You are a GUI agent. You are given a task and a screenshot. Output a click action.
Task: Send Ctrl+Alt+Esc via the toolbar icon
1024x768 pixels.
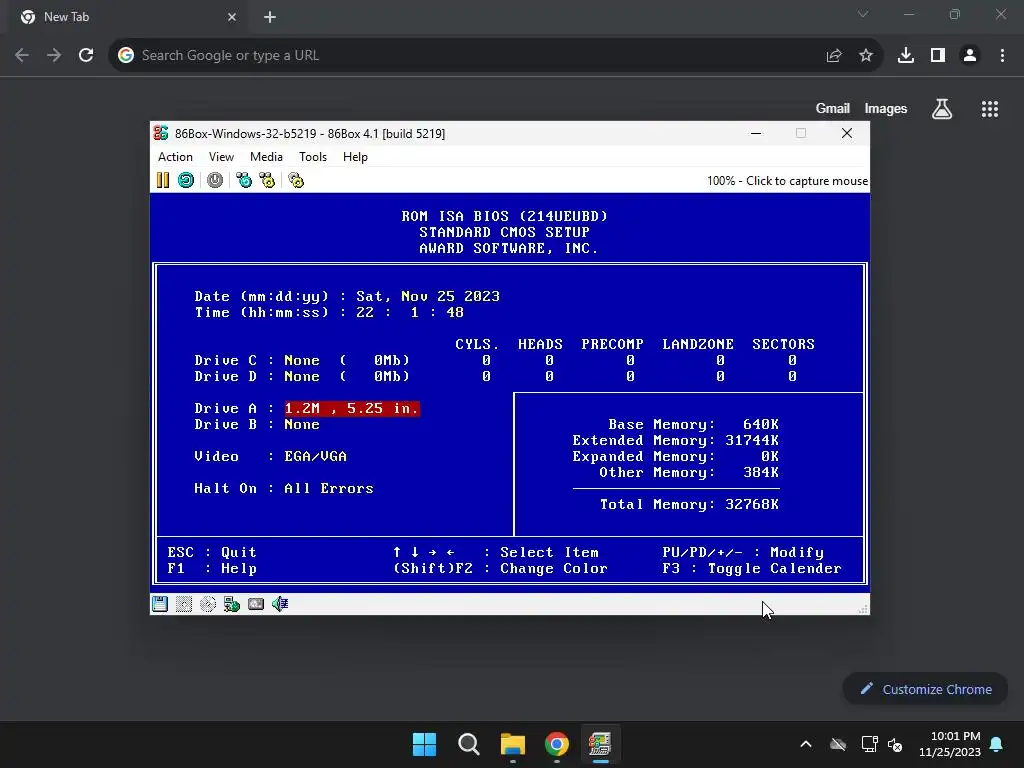(x=267, y=180)
